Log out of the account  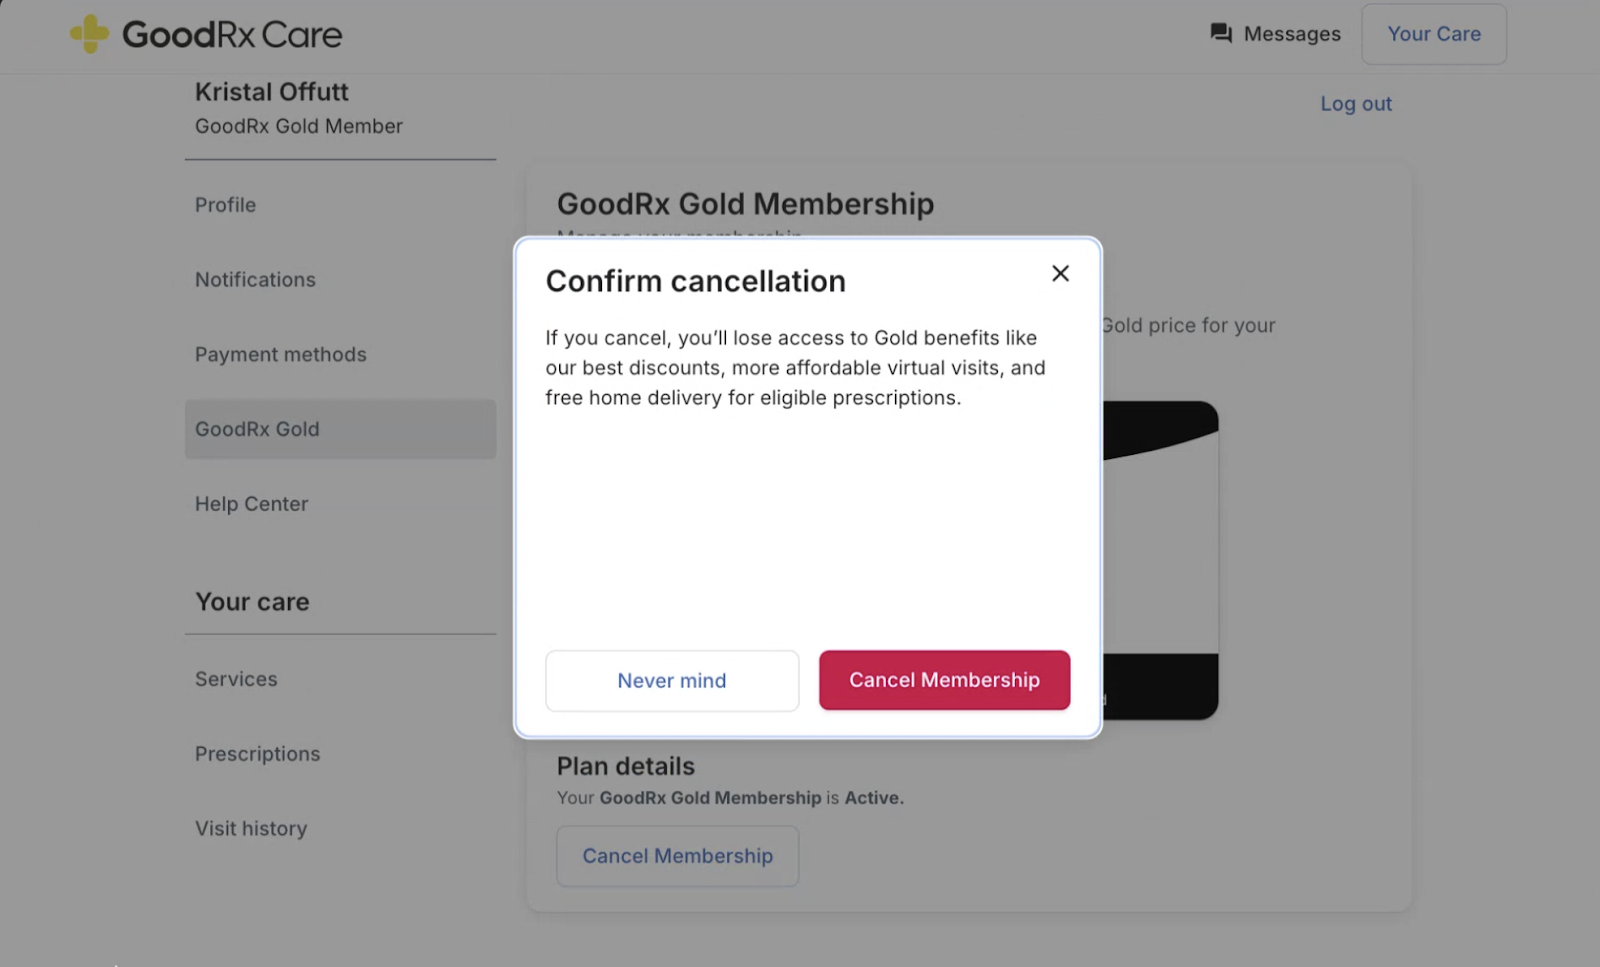pos(1355,103)
